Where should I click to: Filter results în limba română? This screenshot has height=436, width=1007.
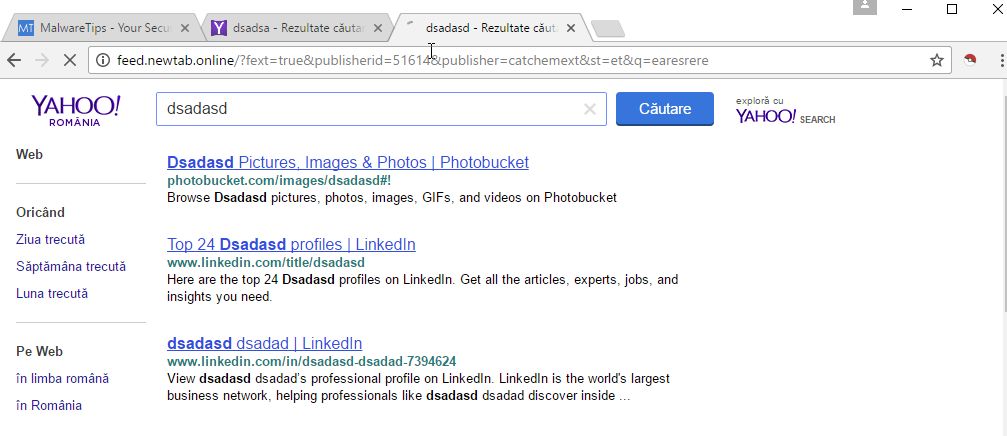coord(62,378)
